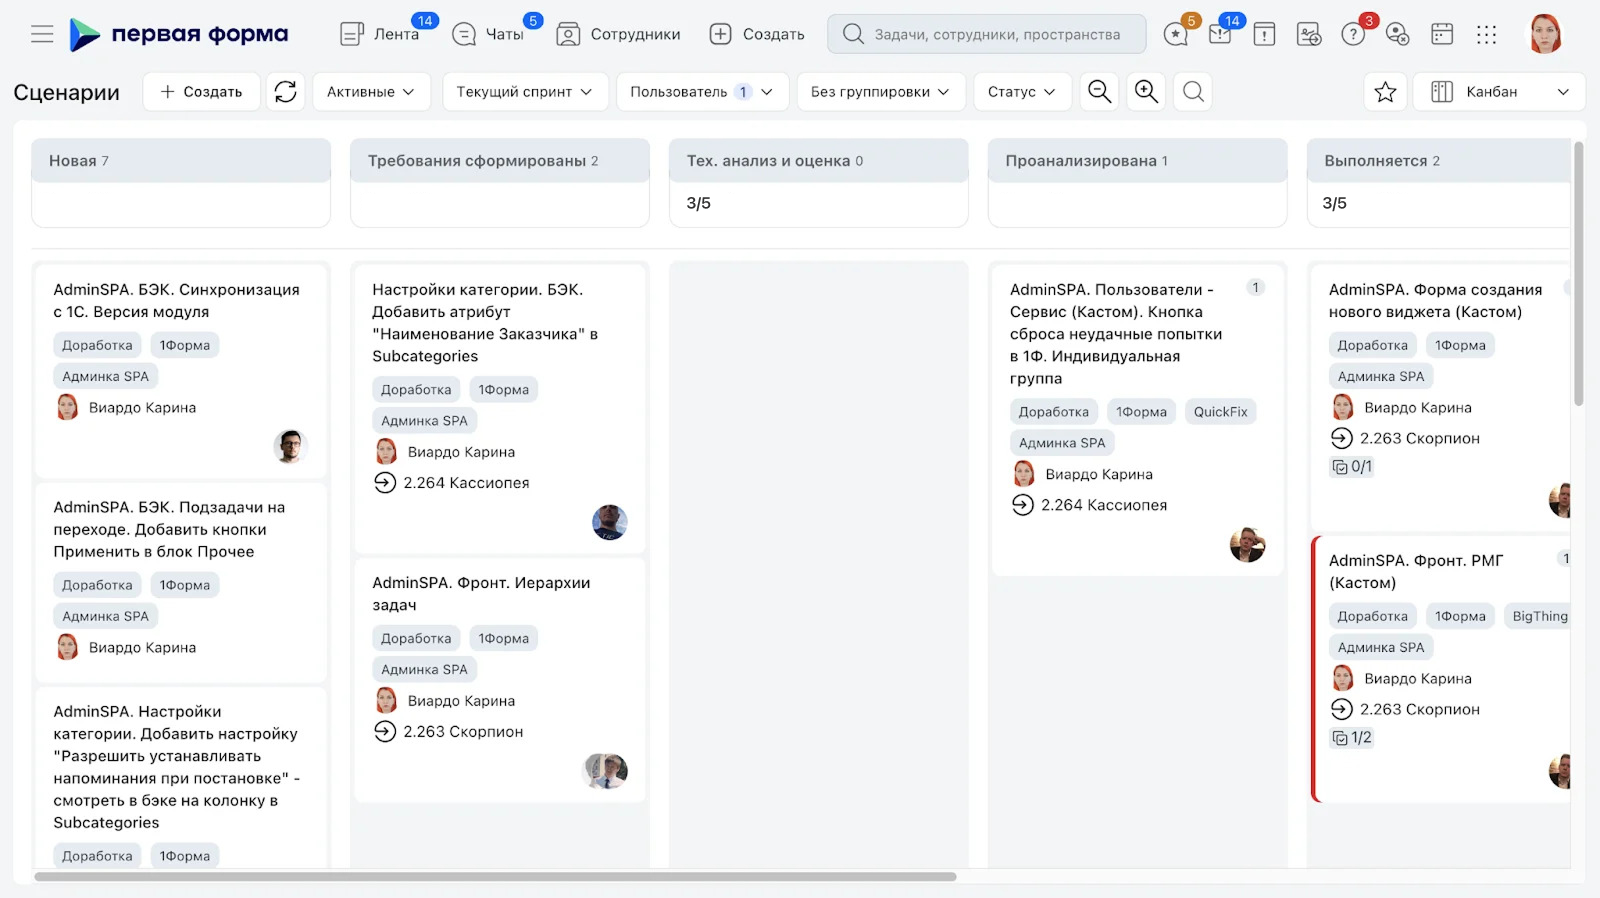Add the board to favorites with the star
Image resolution: width=1600 pixels, height=898 pixels.
(x=1385, y=92)
